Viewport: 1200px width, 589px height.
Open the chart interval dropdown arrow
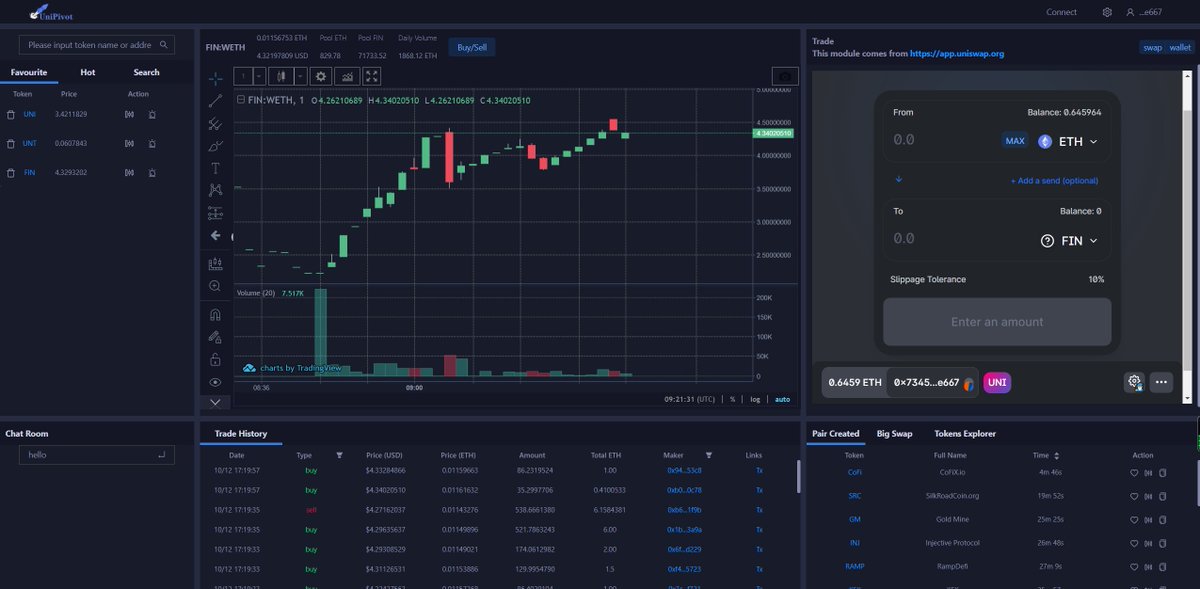(x=260, y=76)
